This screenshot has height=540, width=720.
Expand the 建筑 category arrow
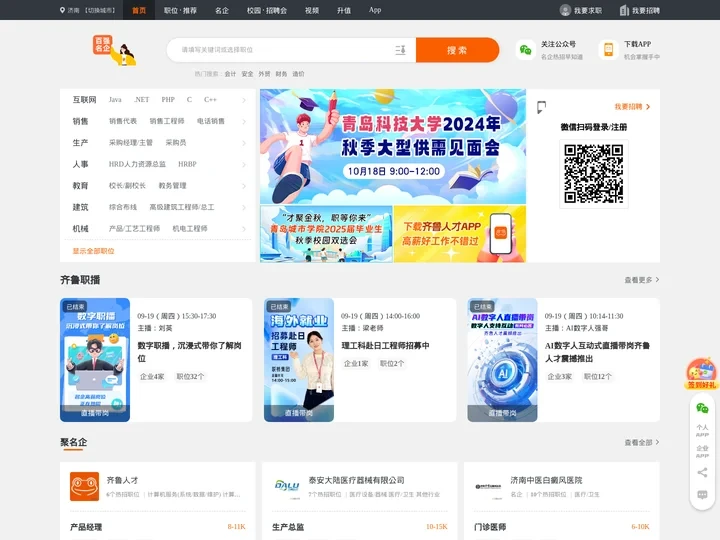tap(244, 208)
